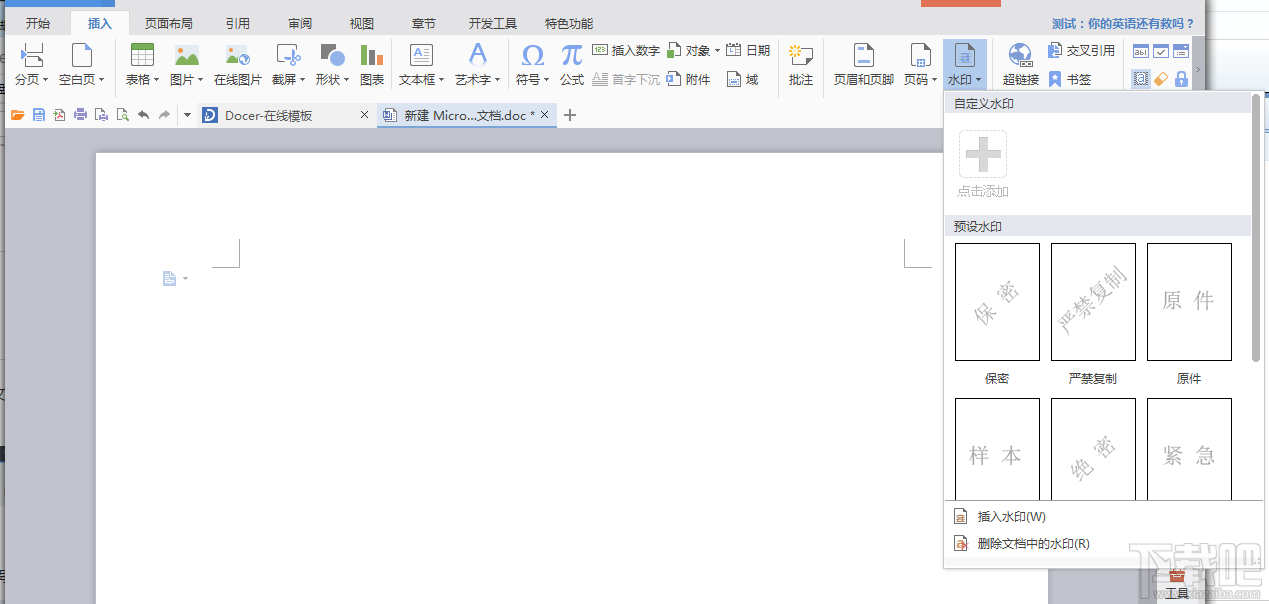Expand the 页码 page number dropdown
Viewport: 1269px width, 604px height.
click(917, 79)
